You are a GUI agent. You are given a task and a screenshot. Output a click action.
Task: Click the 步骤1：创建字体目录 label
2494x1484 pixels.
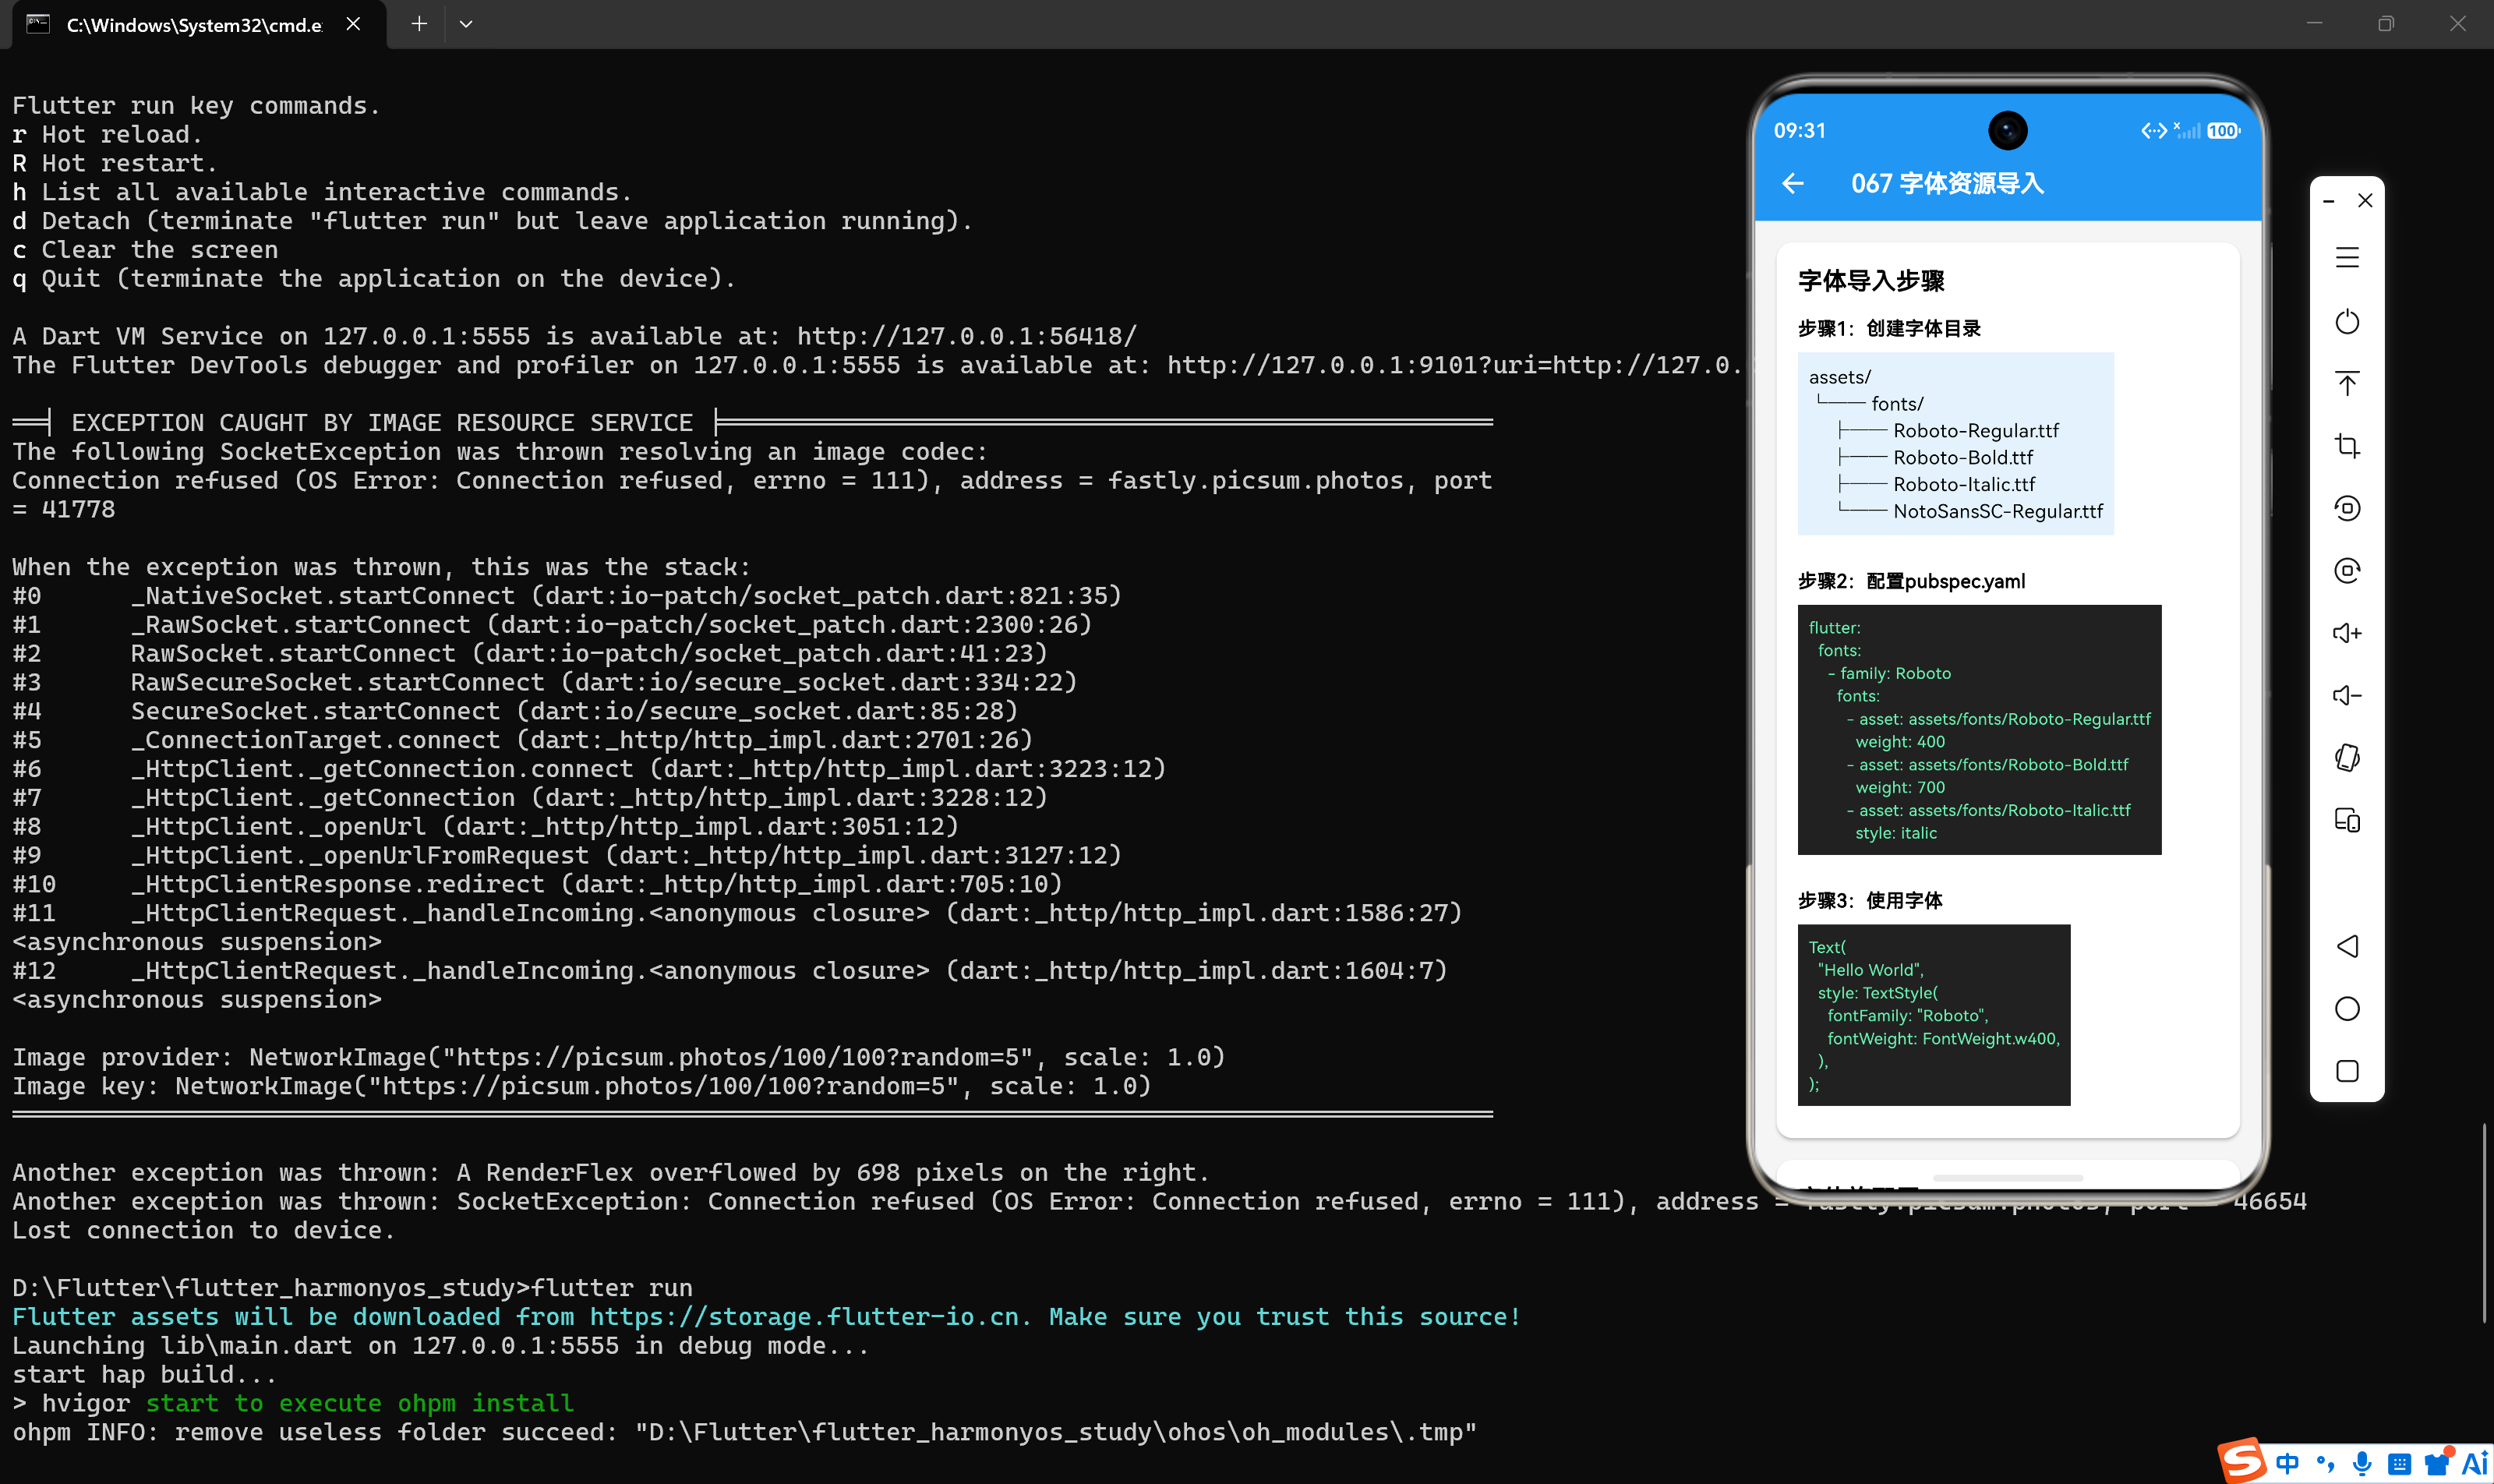(1889, 328)
